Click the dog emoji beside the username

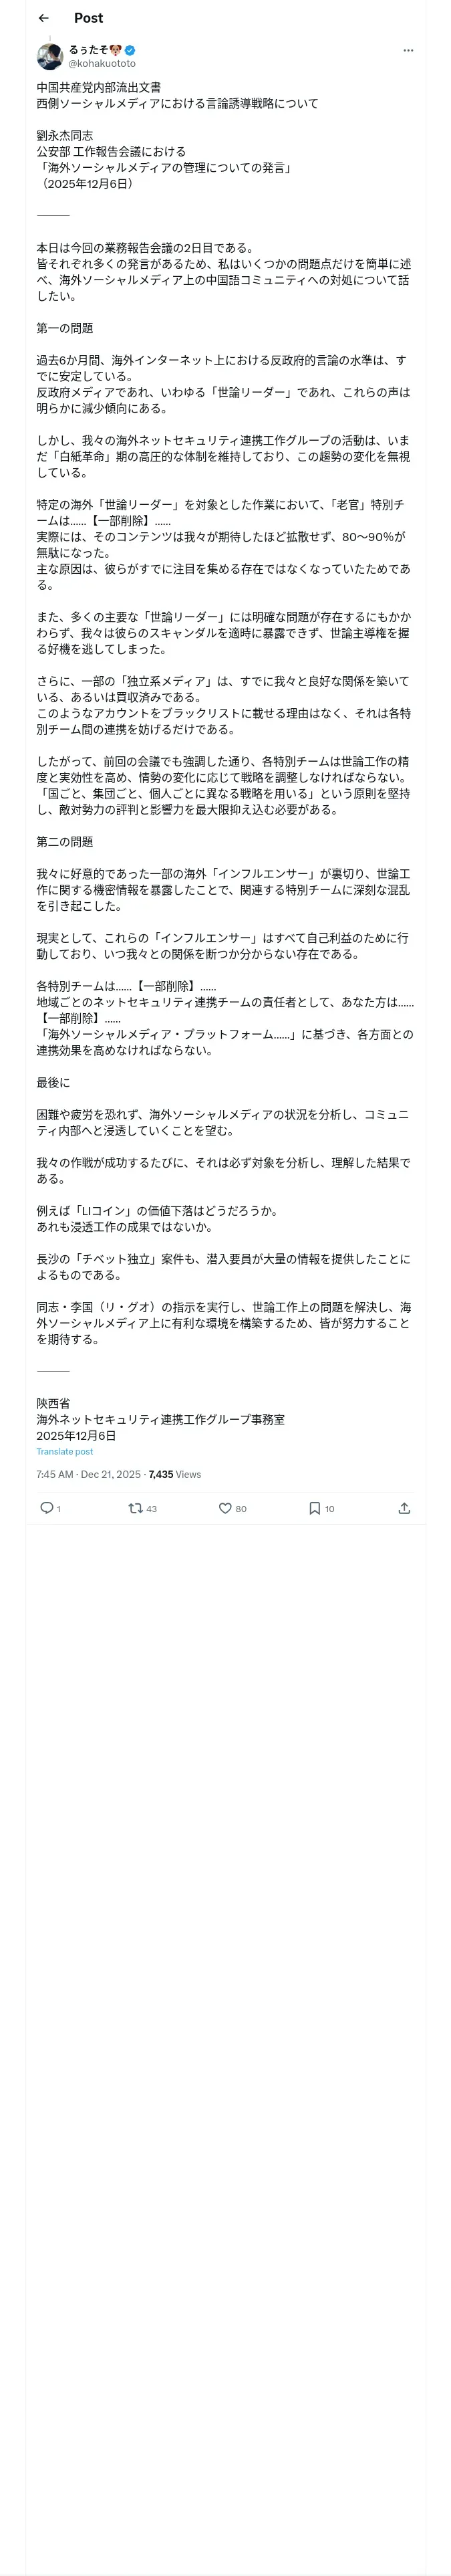(116, 50)
